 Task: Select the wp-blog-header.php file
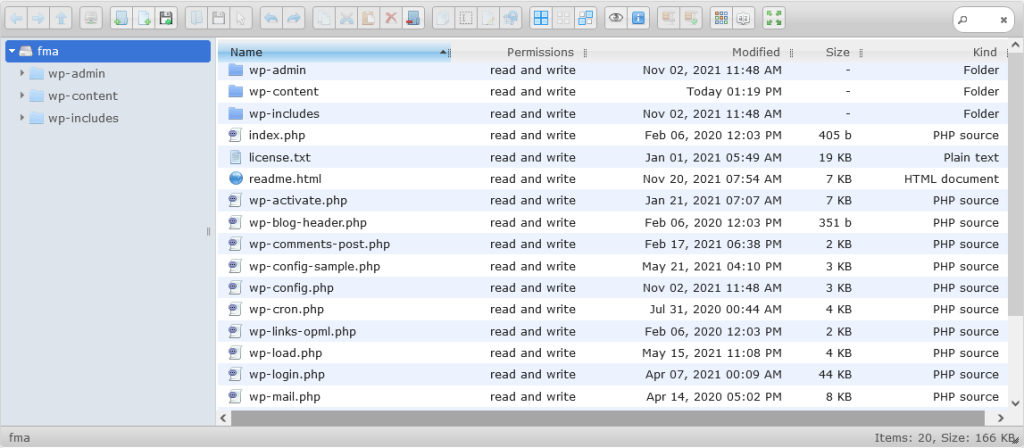pos(613,223)
